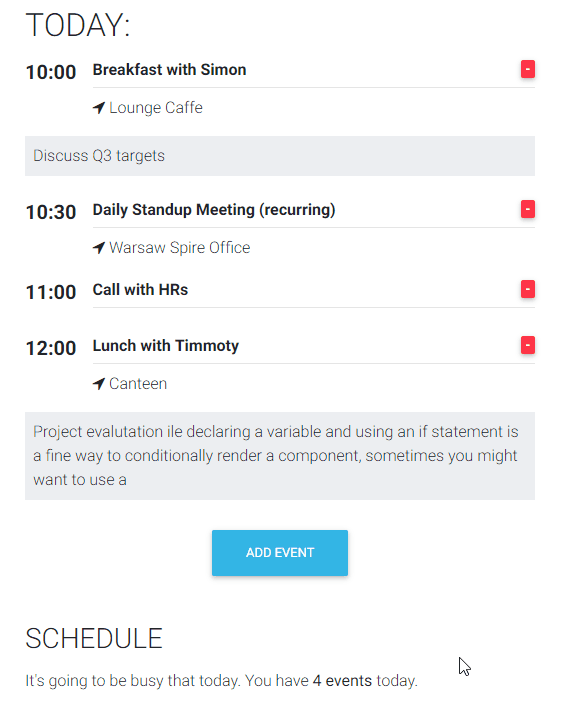Screen dimensions: 572x701
Task: Open the Breakfast with Simon title
Action: click(x=169, y=70)
